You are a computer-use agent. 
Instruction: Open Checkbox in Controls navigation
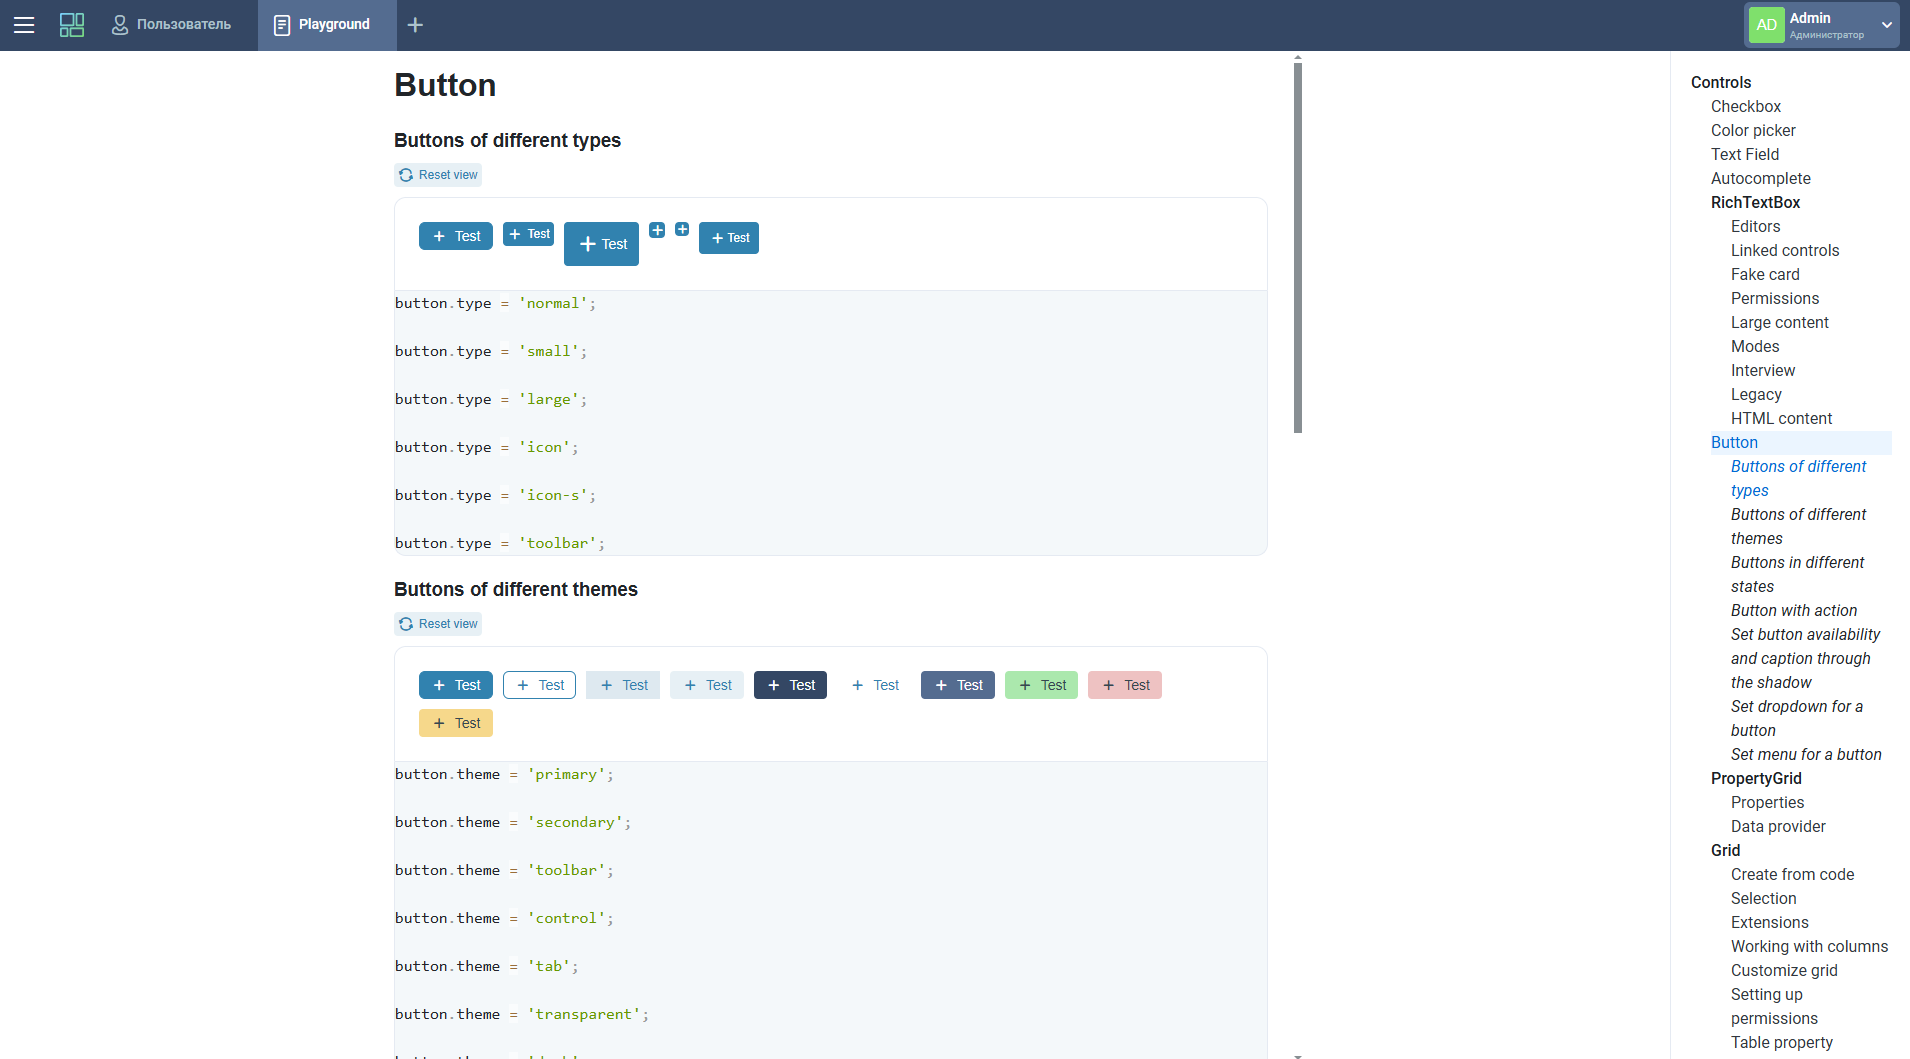pyautogui.click(x=1745, y=106)
